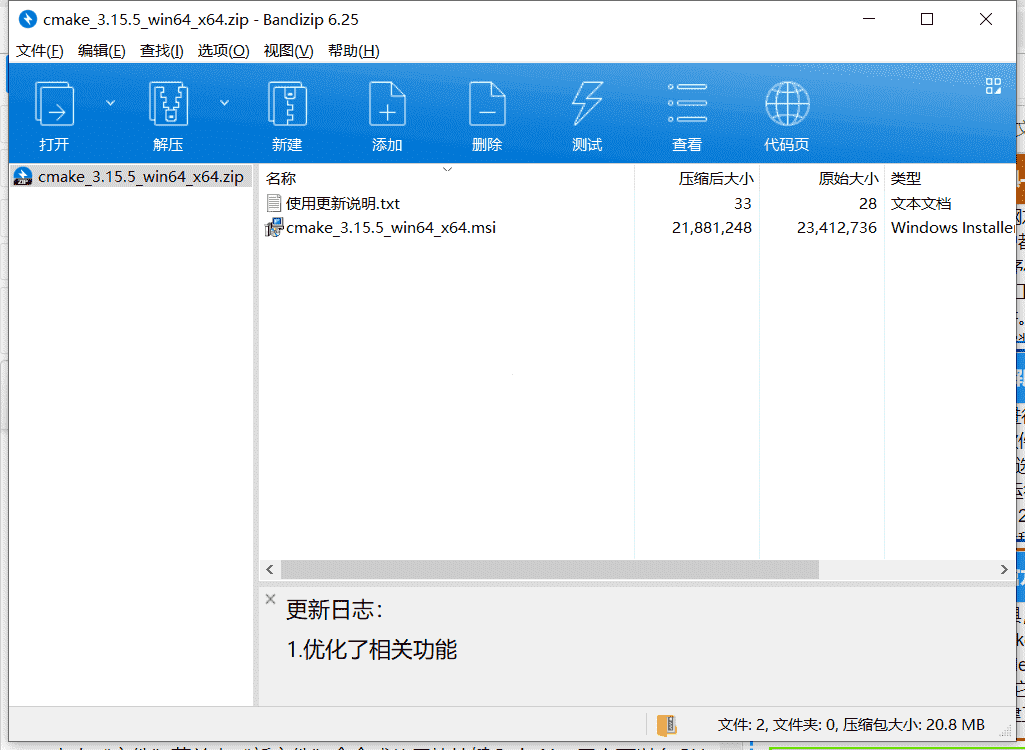The image size is (1025, 750).
Task: Click the installer icon of the .msi file
Action: click(x=274, y=228)
